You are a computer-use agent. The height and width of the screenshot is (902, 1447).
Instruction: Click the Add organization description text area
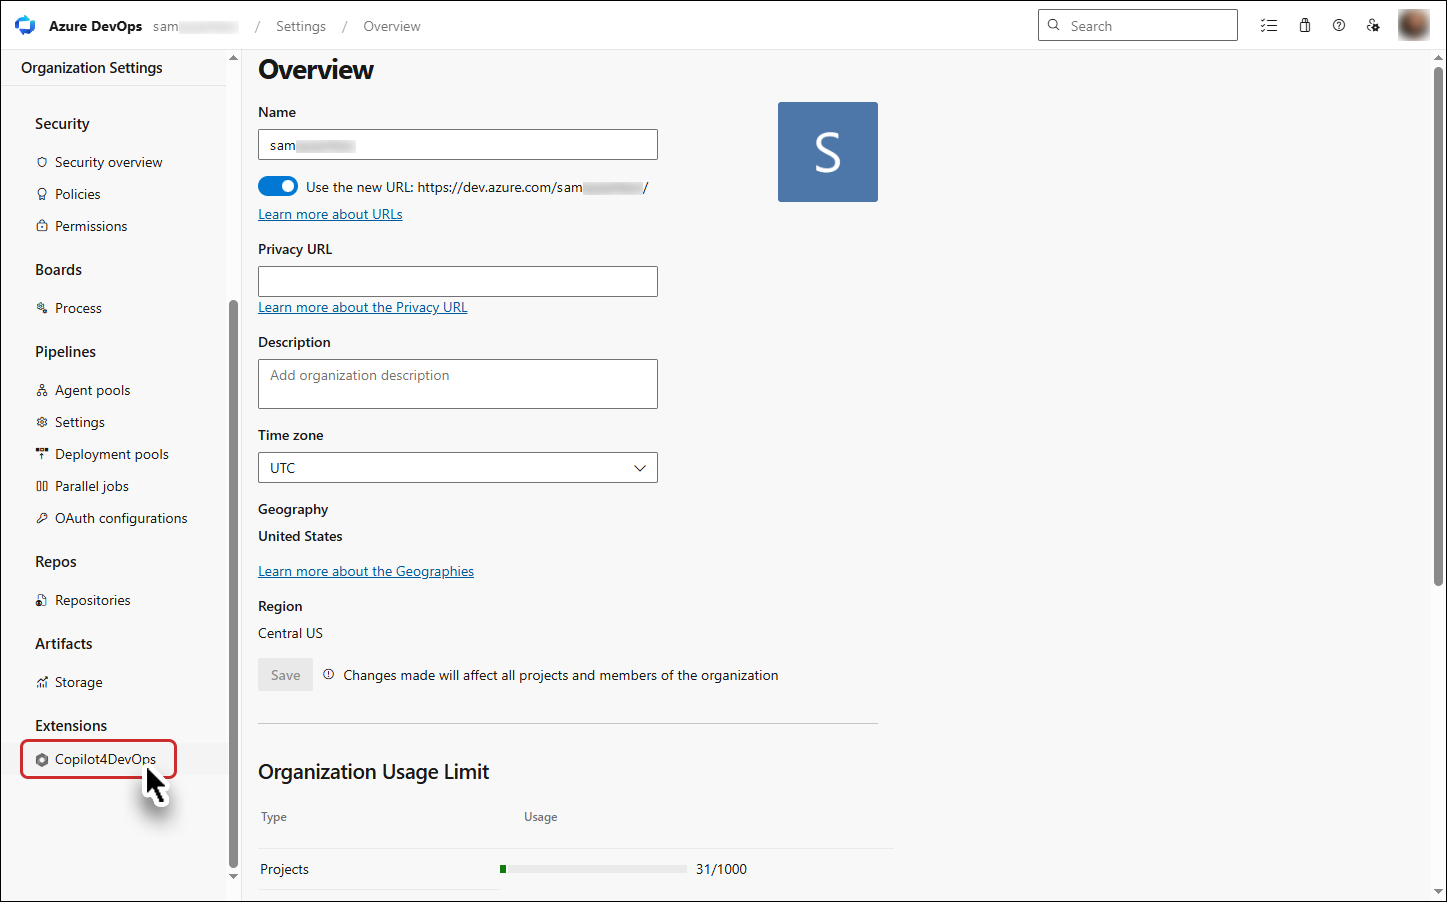(458, 384)
